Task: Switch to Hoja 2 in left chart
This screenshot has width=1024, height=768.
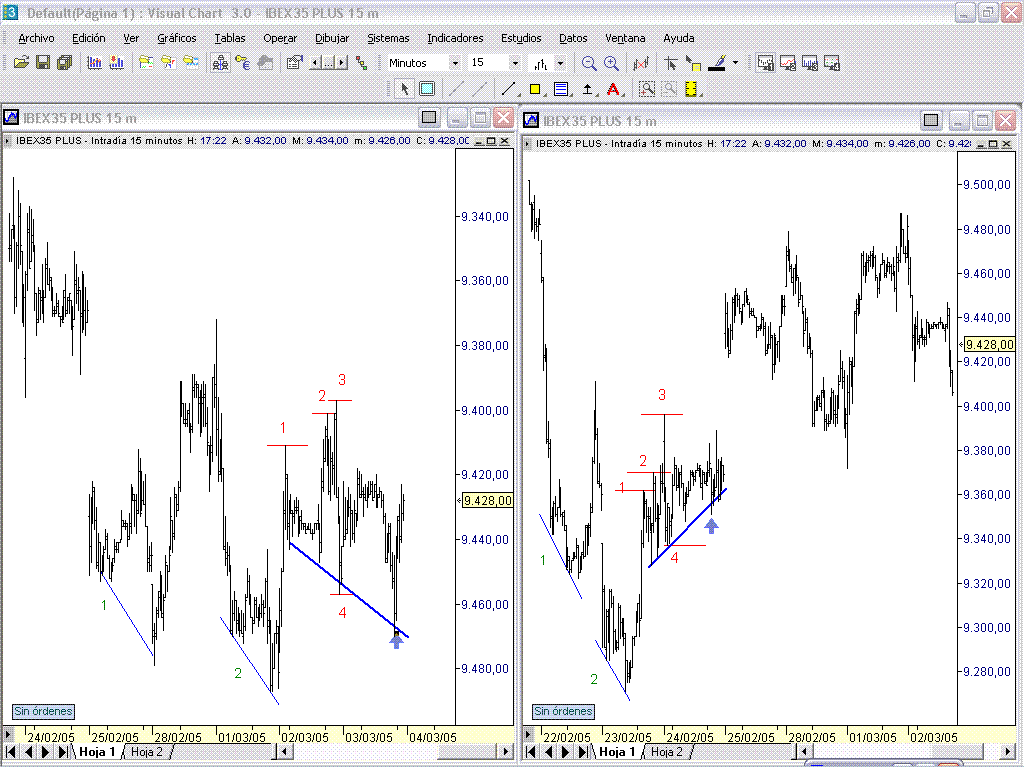Action: tap(146, 752)
